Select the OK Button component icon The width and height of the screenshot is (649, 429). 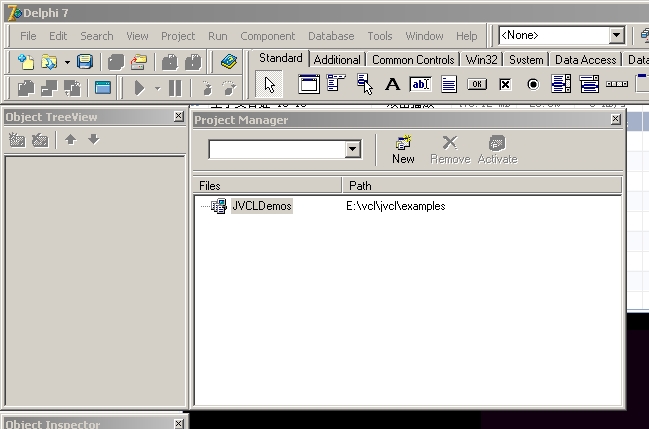(x=477, y=85)
